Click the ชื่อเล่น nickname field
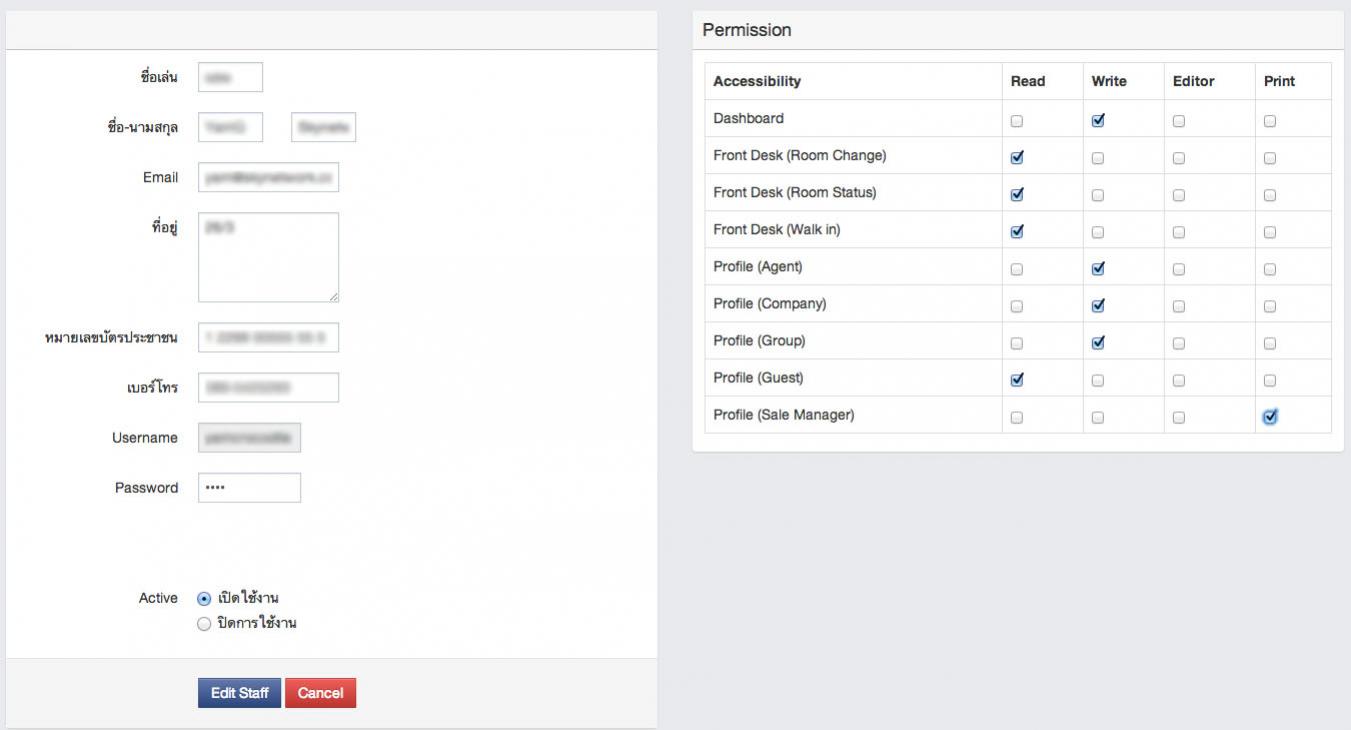This screenshot has width=1351, height=730. (x=230, y=77)
